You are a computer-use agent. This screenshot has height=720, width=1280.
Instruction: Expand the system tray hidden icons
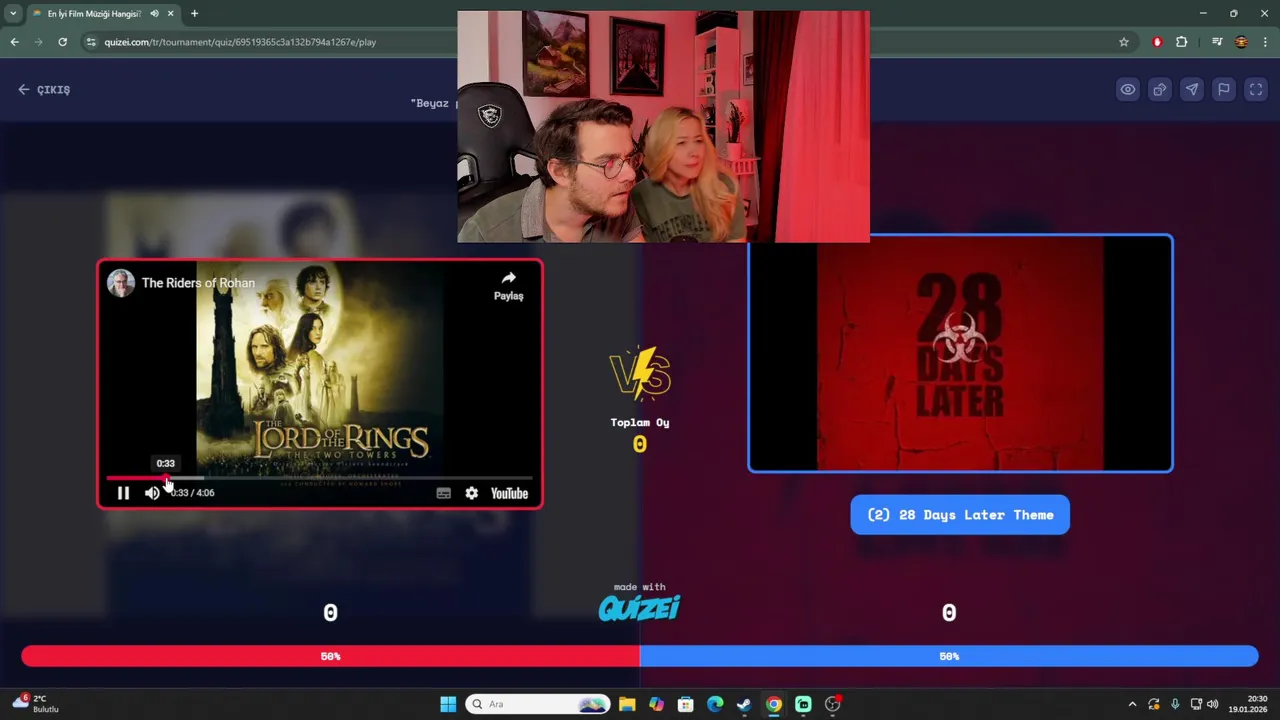pos(1132,704)
